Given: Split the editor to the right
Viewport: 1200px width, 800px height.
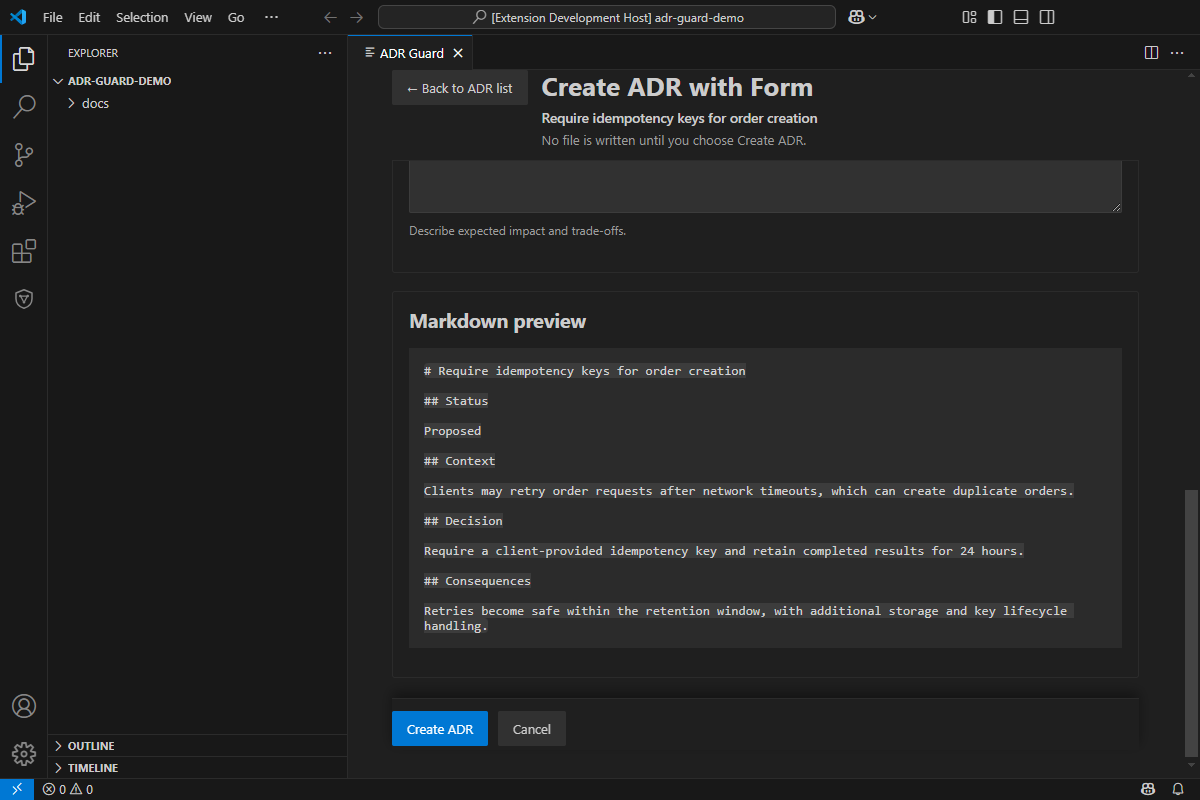Looking at the screenshot, I should (1151, 53).
